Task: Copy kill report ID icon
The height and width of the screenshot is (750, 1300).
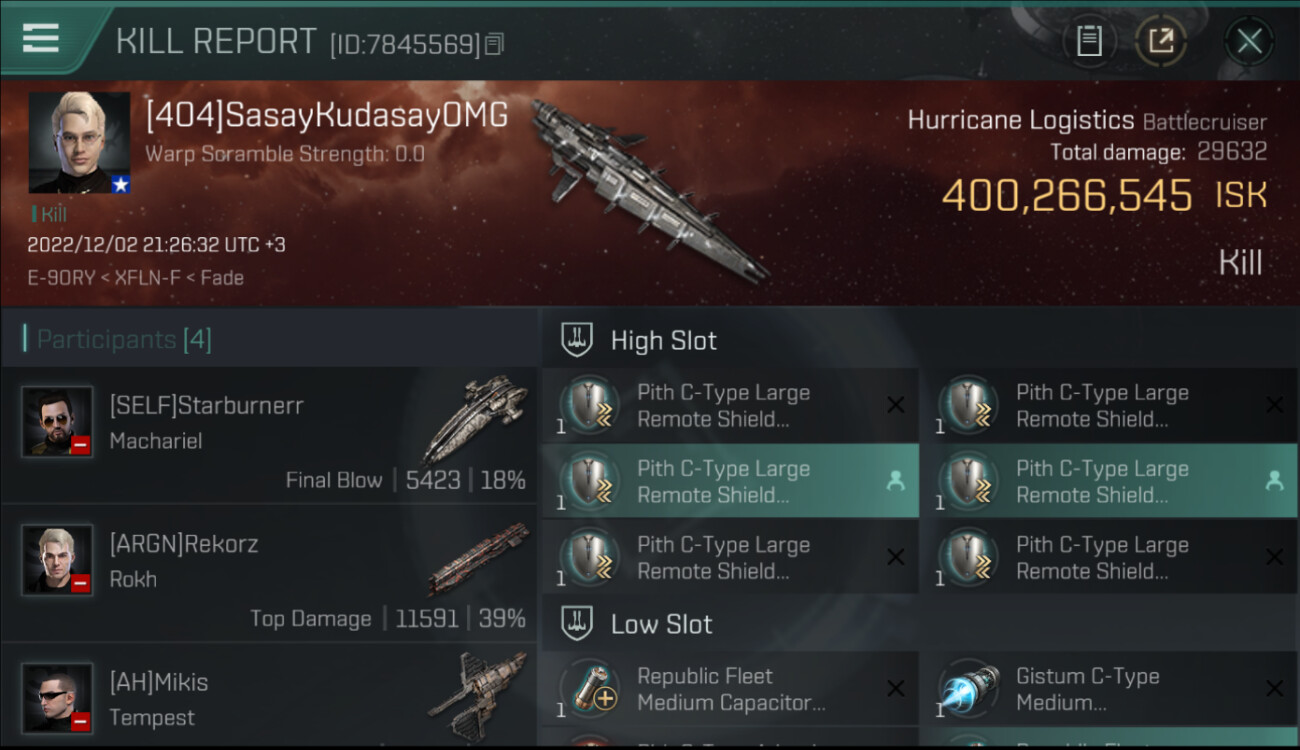Action: click(x=495, y=44)
